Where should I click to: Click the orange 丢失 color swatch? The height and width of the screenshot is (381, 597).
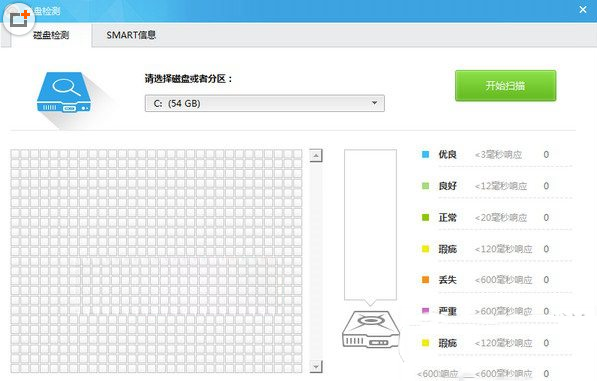pyautogui.click(x=426, y=280)
